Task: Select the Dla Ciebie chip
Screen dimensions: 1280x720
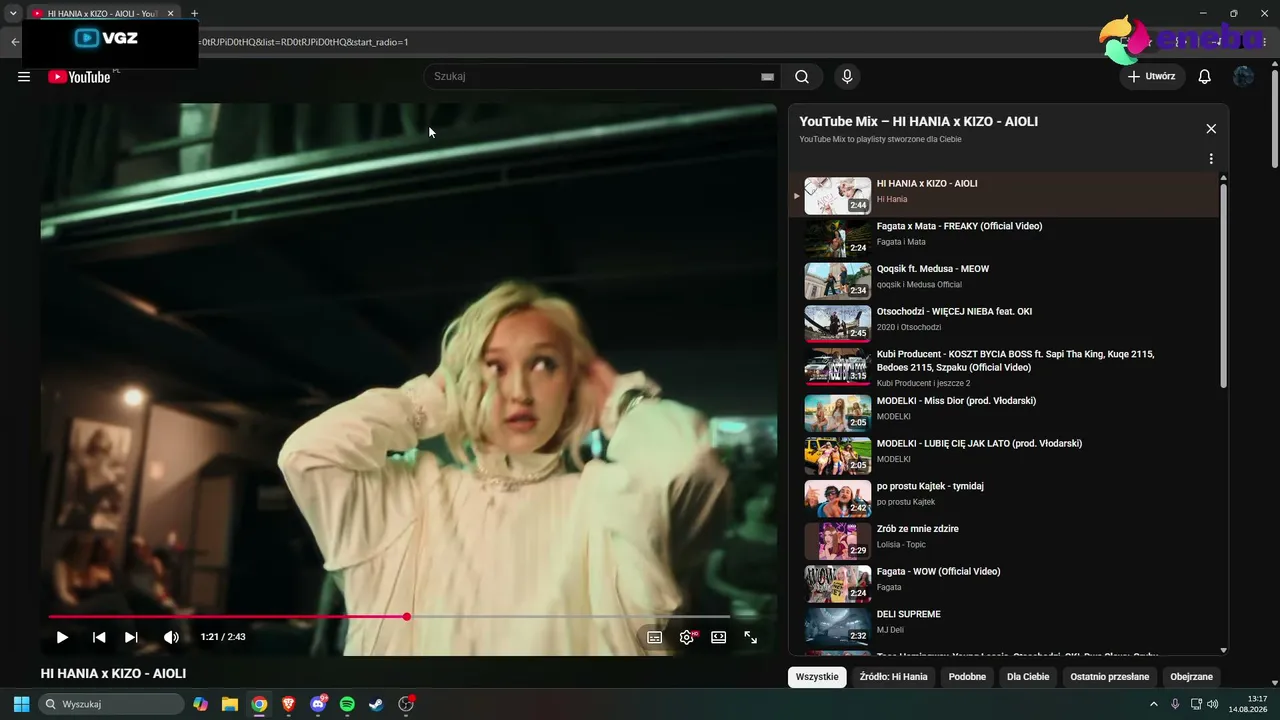Action: pyautogui.click(x=1028, y=677)
